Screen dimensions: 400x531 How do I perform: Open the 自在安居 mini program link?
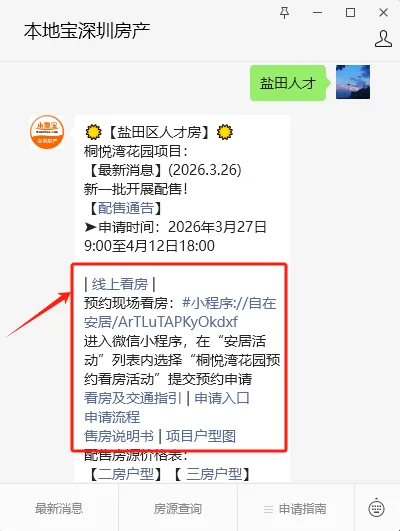180,312
